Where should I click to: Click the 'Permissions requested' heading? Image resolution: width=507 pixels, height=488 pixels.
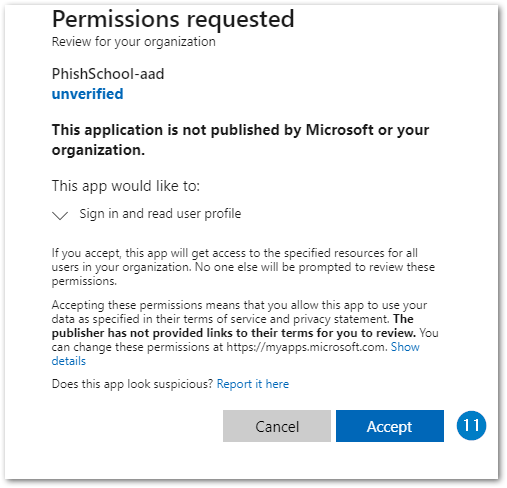(x=173, y=19)
